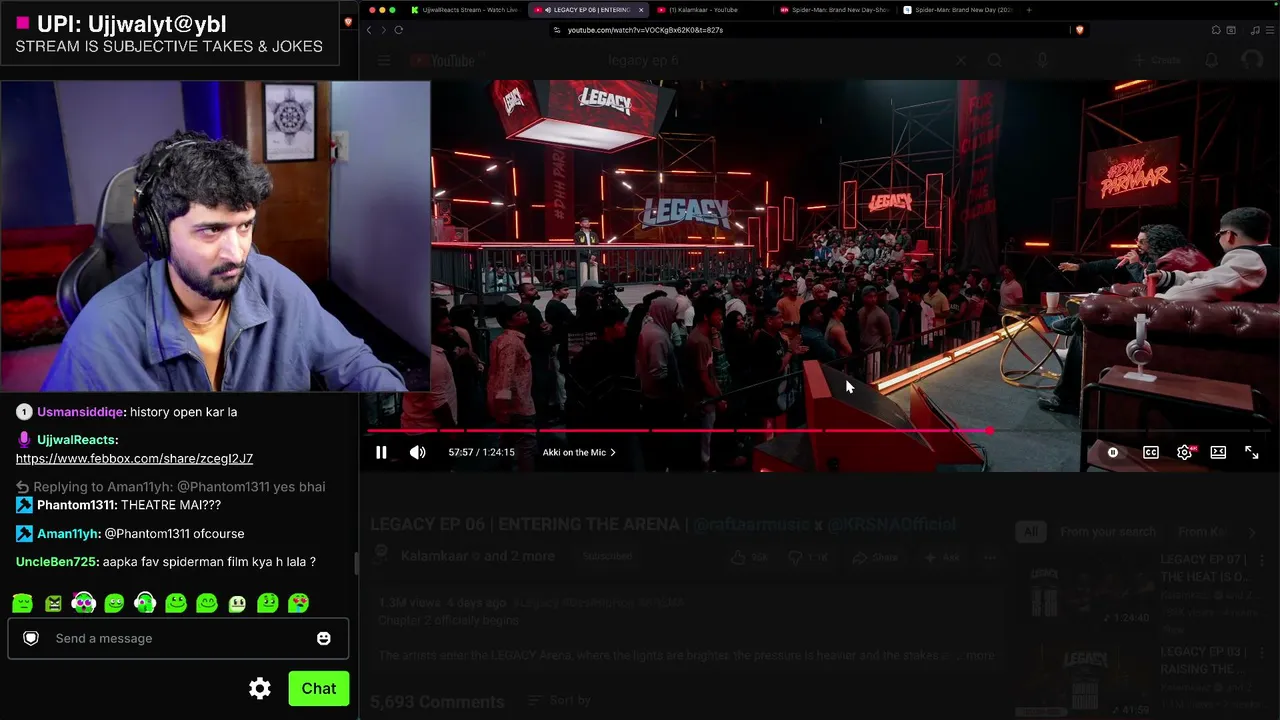Clear the YouTube search query
The height and width of the screenshot is (720, 1280).
pos(960,61)
